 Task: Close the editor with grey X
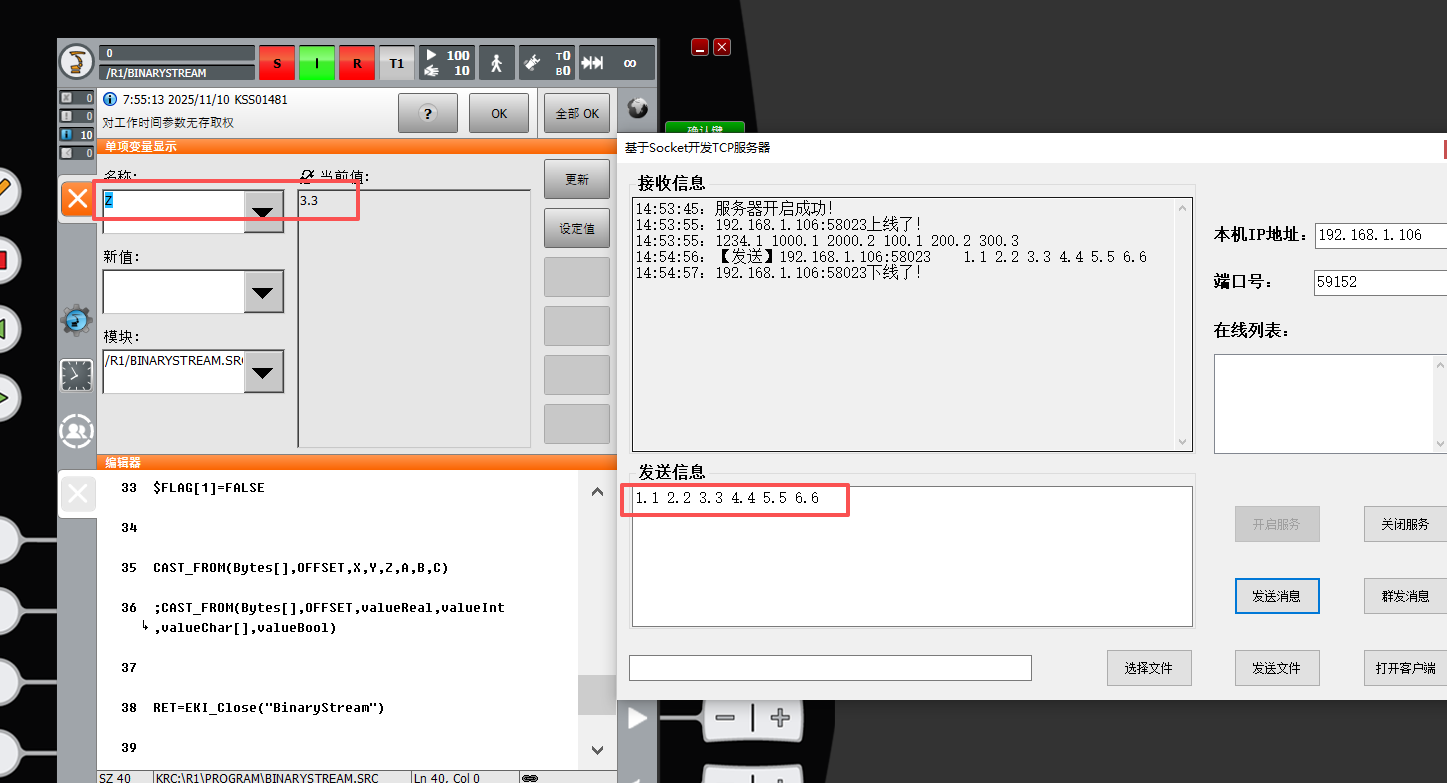coord(77,493)
